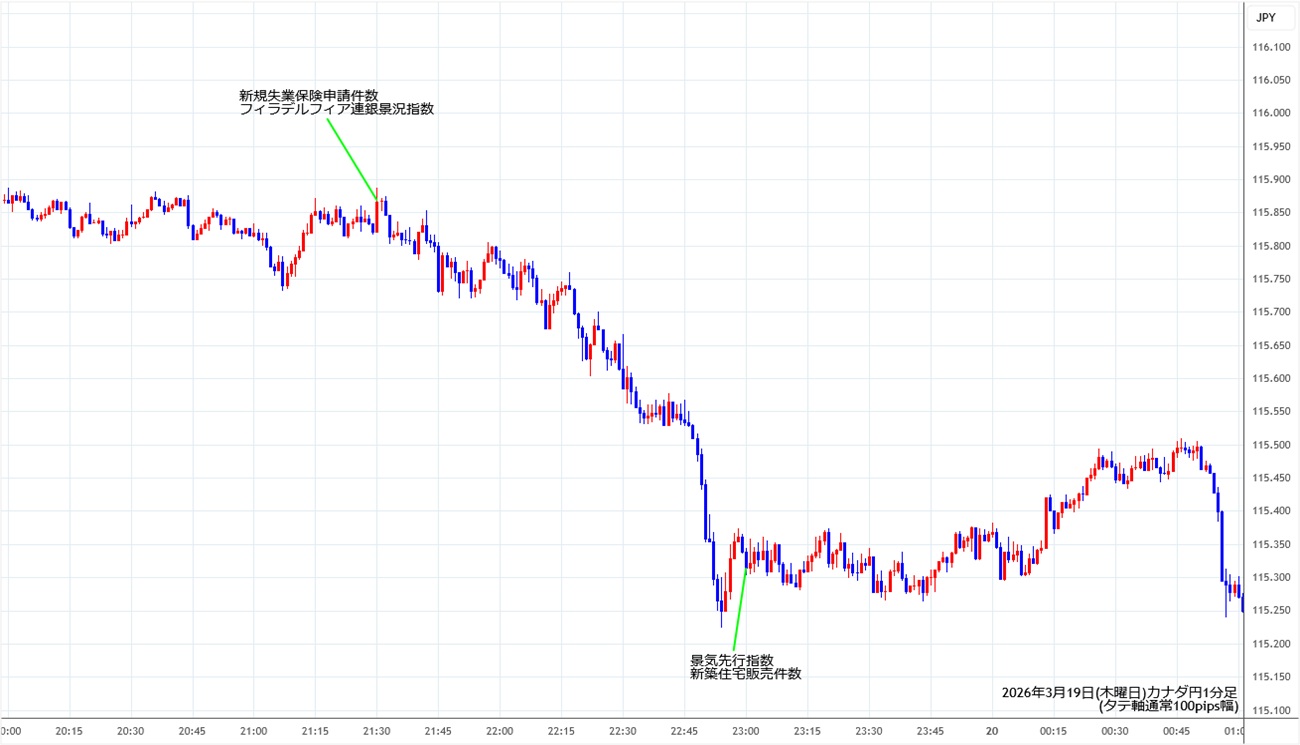Click the 景気先行指数 annotation text
This screenshot has height=745, width=1300.
click(731, 660)
